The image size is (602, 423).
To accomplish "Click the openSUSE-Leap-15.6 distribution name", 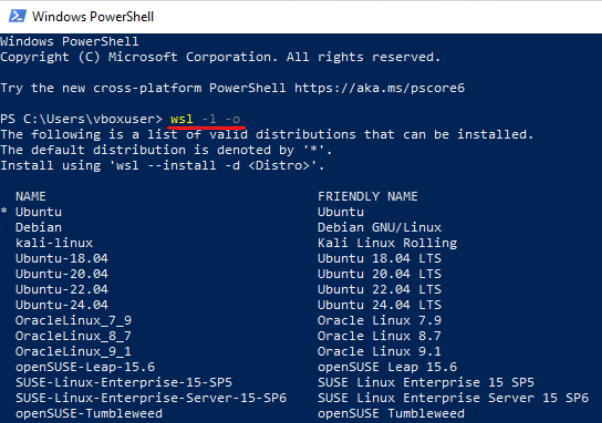I will tap(85, 367).
